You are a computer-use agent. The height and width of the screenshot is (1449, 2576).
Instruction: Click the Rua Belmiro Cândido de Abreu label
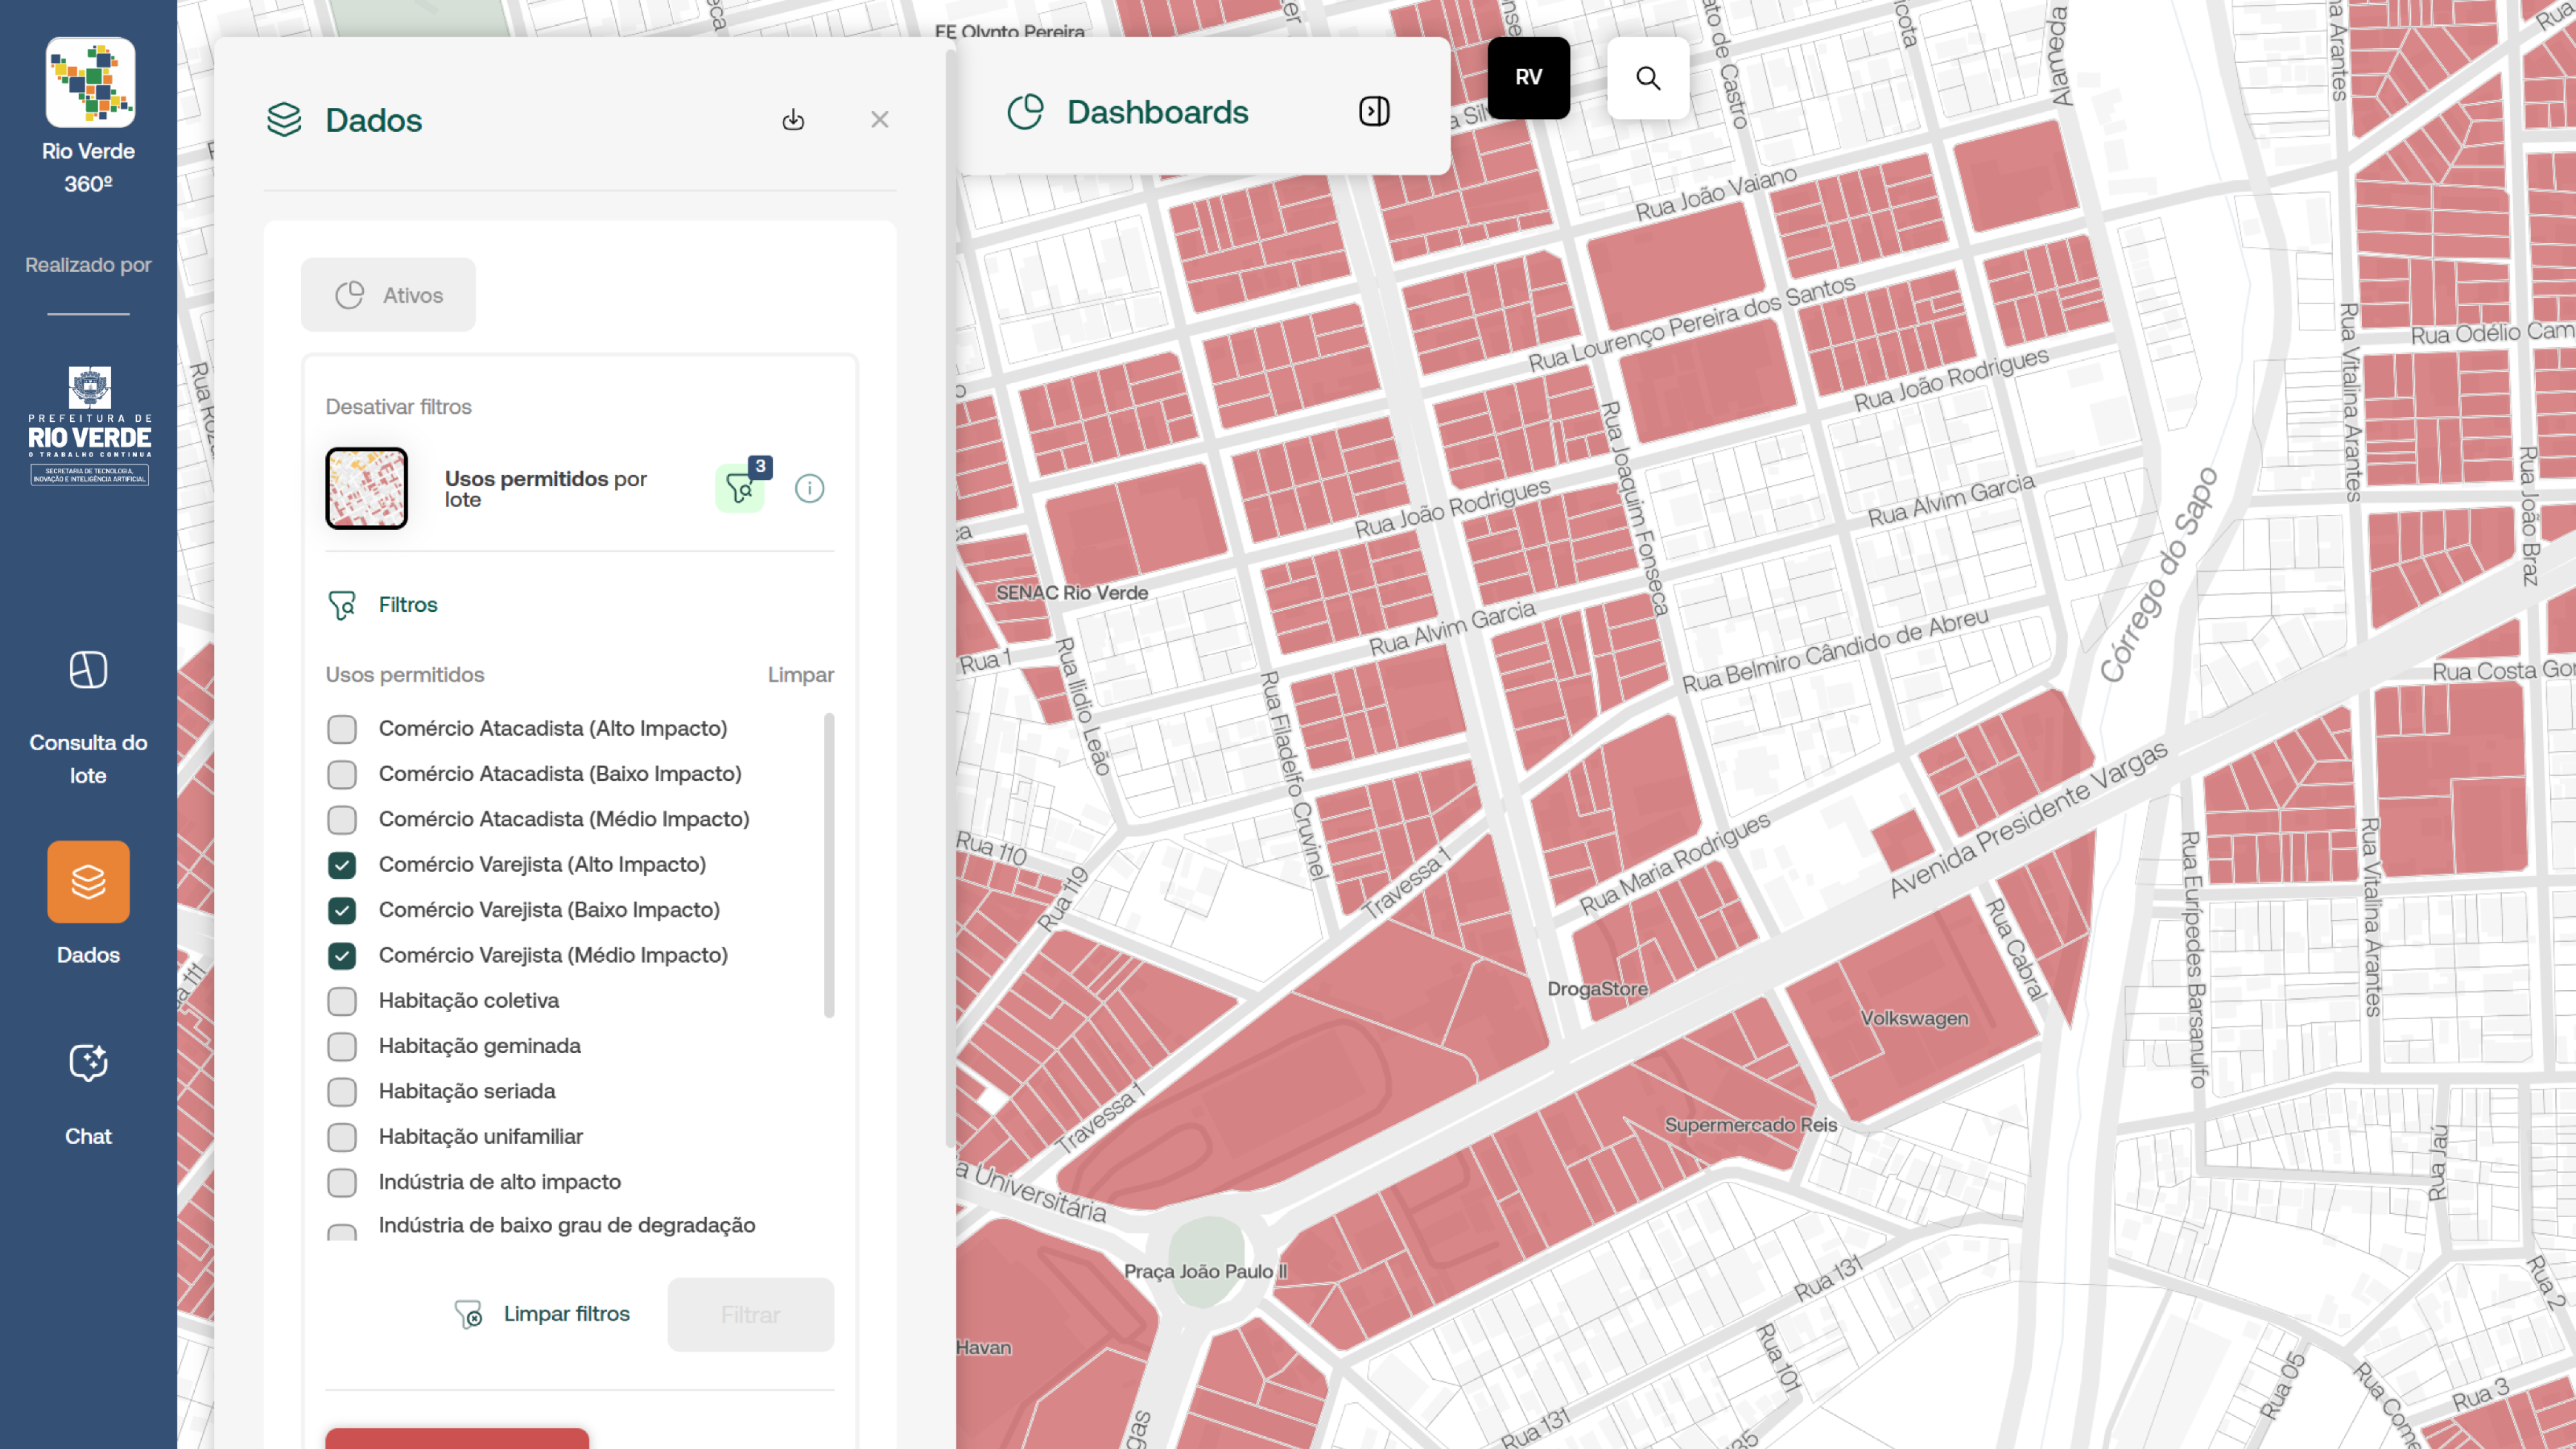1835,651
